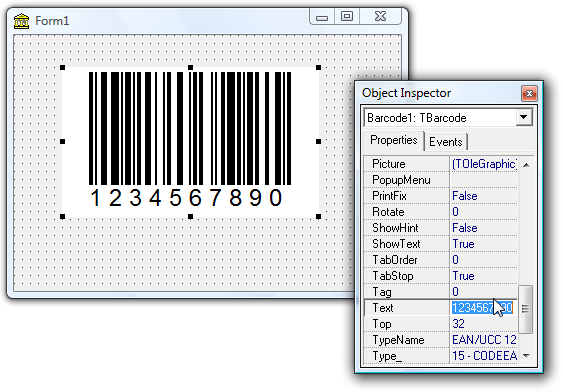Switch to the Events tab
Screen dimensions: 563x392
point(446,142)
